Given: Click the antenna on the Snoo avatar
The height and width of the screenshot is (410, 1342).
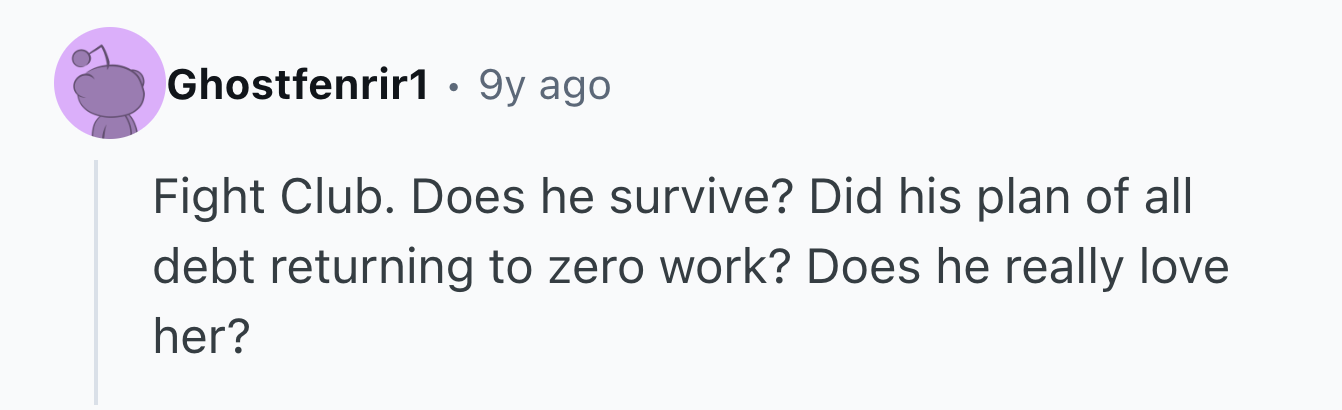Looking at the screenshot, I should click(x=85, y=58).
